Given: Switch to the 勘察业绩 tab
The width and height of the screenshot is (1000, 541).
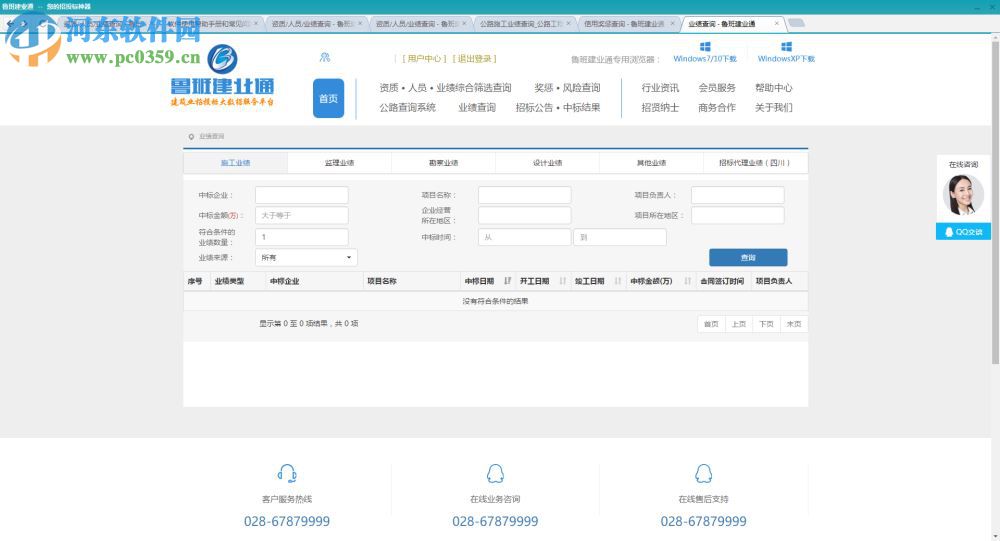Looking at the screenshot, I should tap(443, 163).
